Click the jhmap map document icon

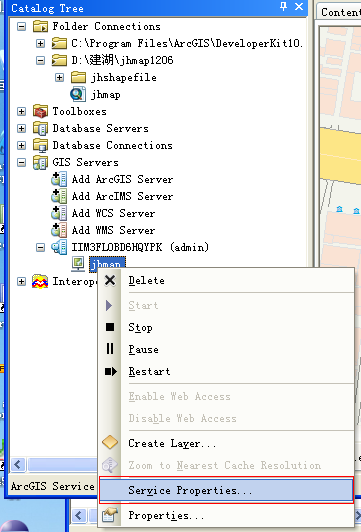click(78, 94)
